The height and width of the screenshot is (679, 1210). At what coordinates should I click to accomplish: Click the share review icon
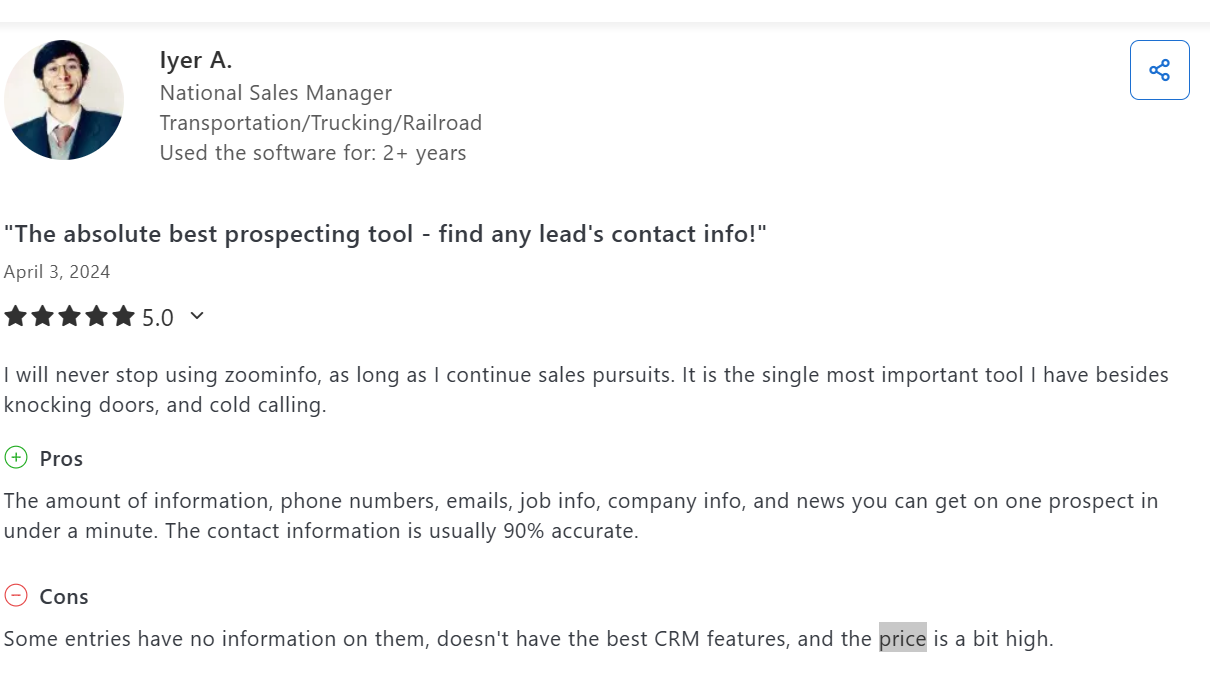(x=1159, y=69)
